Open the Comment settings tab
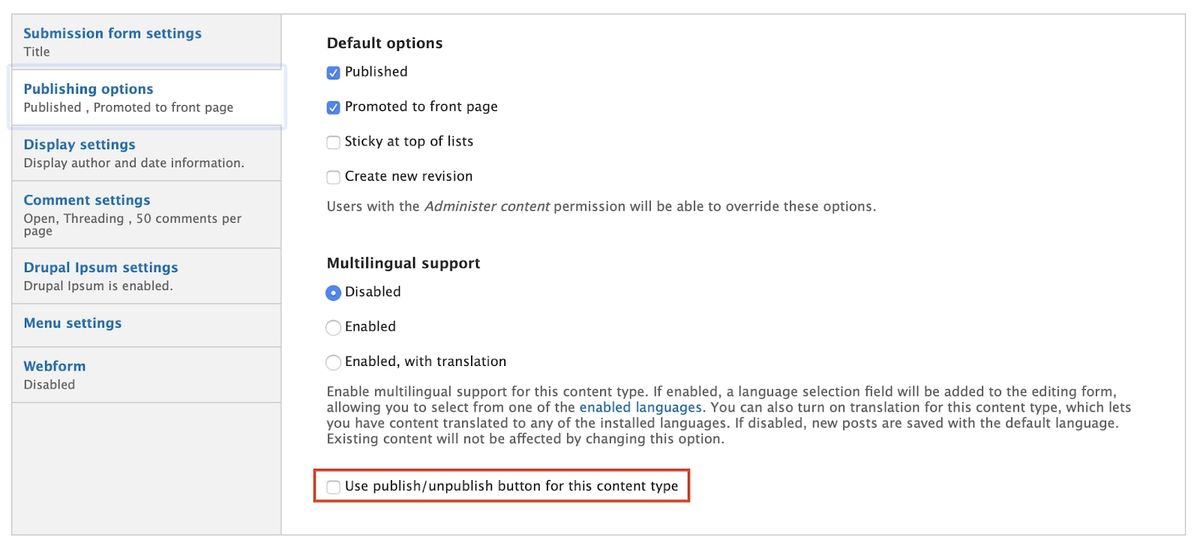 click(x=87, y=200)
